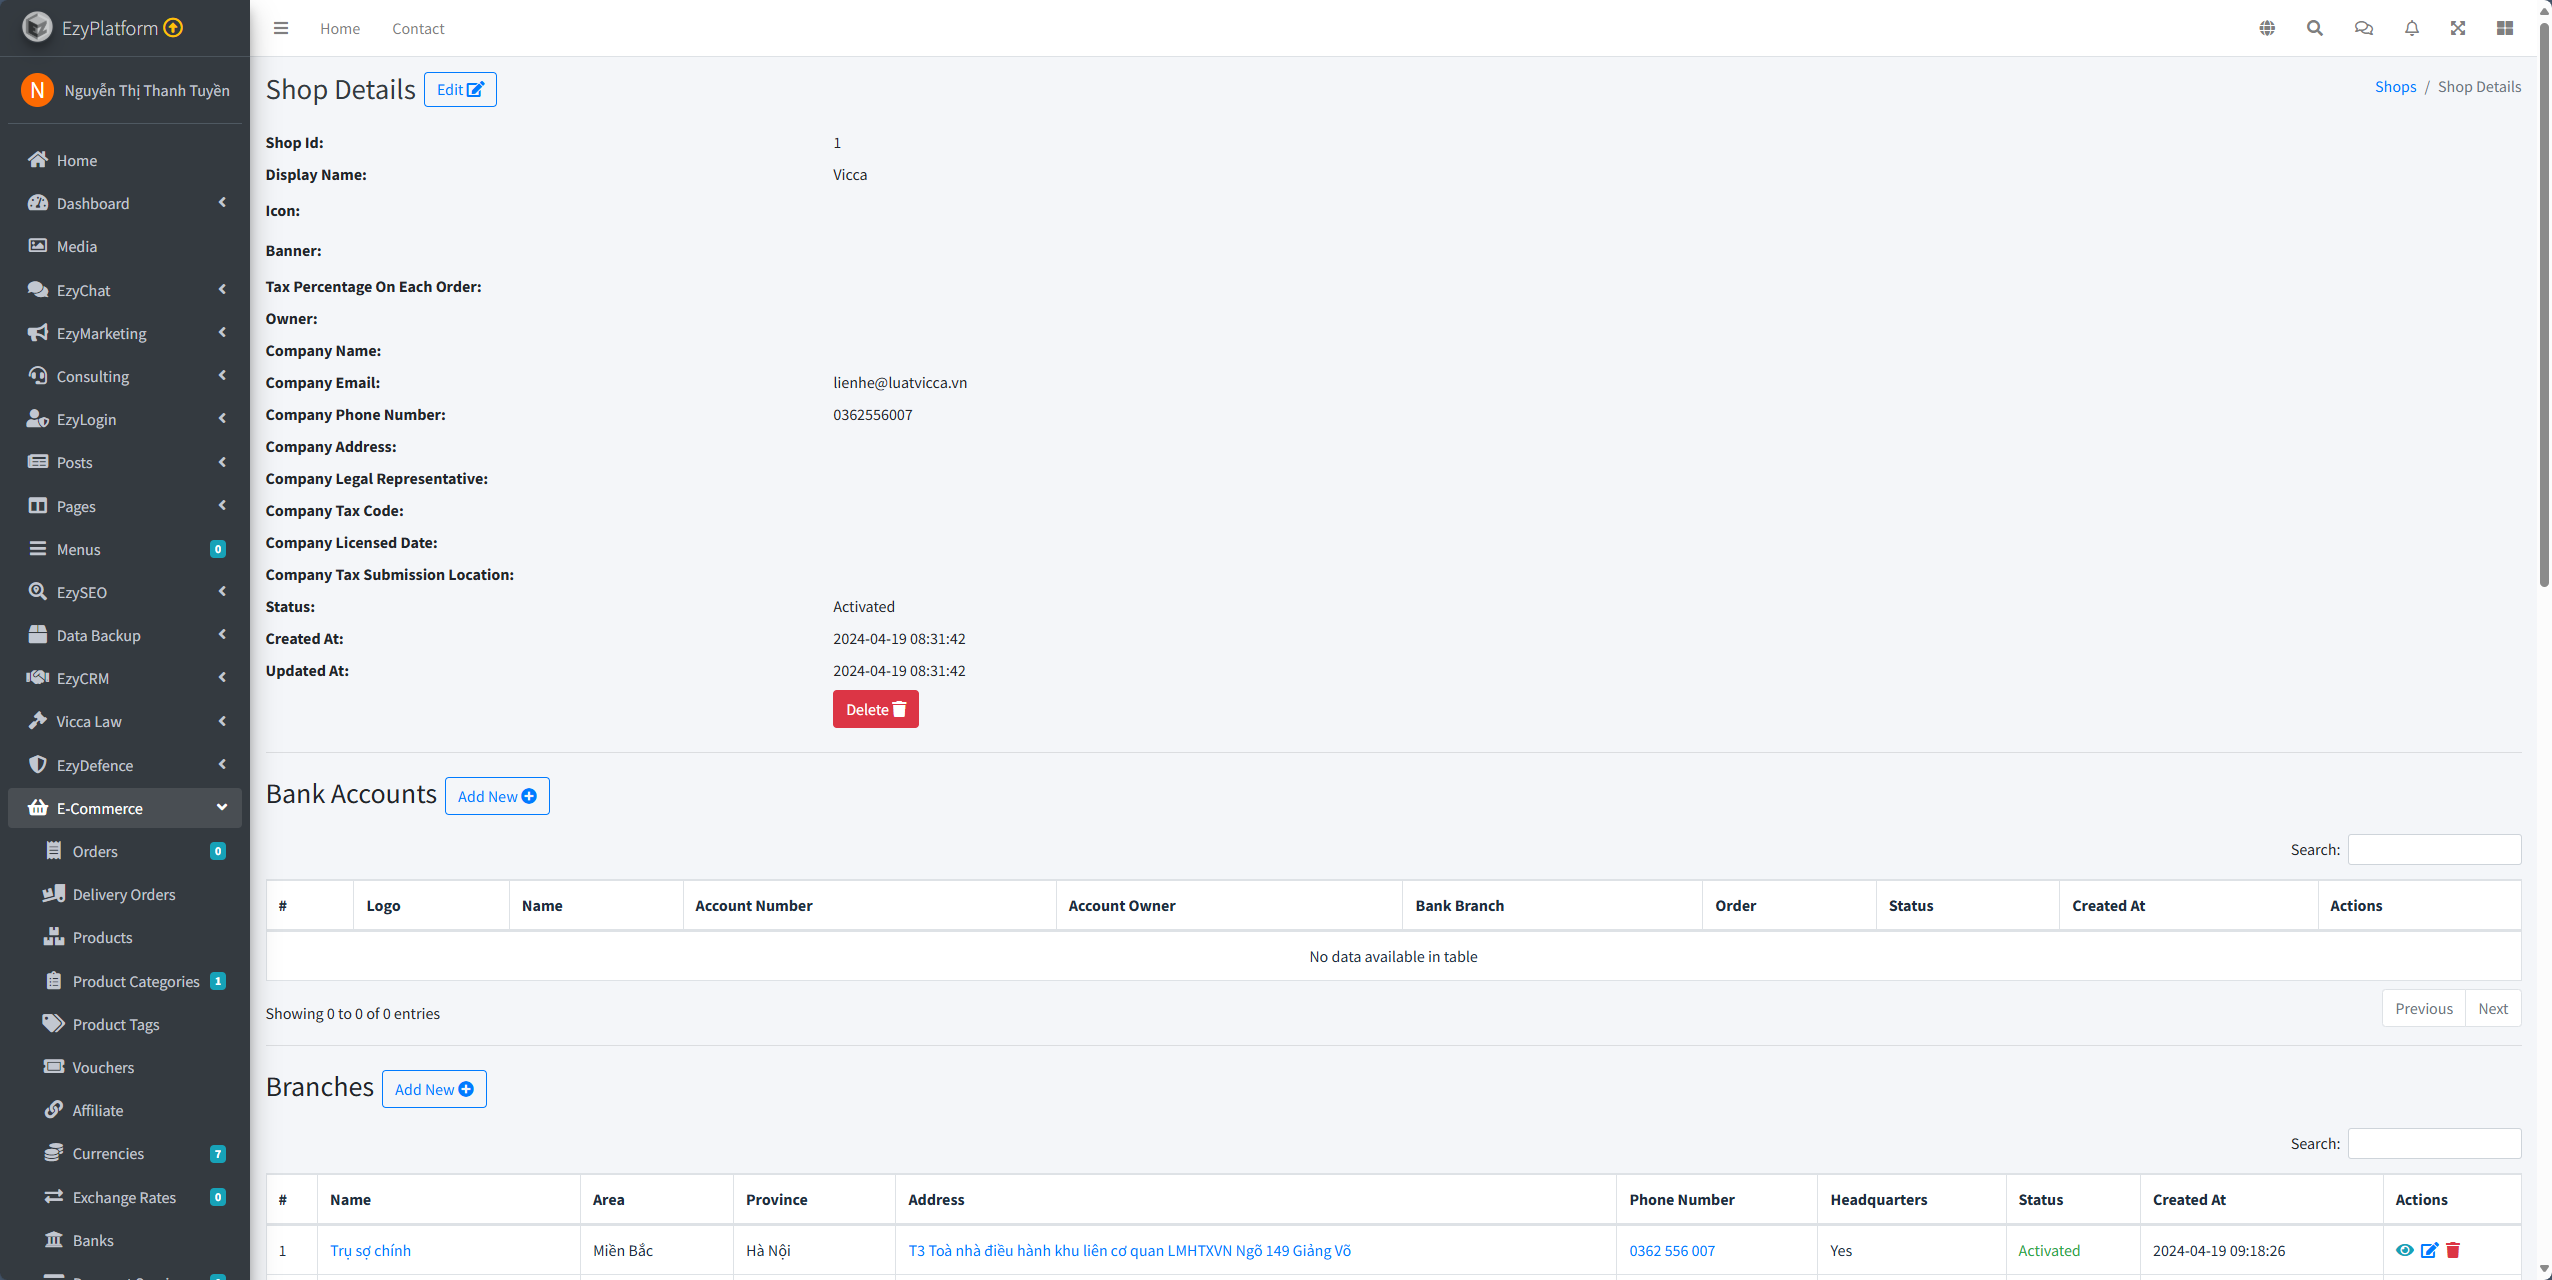Click the red trash icon in branch row
The image size is (2552, 1280).
pyautogui.click(x=2453, y=1250)
